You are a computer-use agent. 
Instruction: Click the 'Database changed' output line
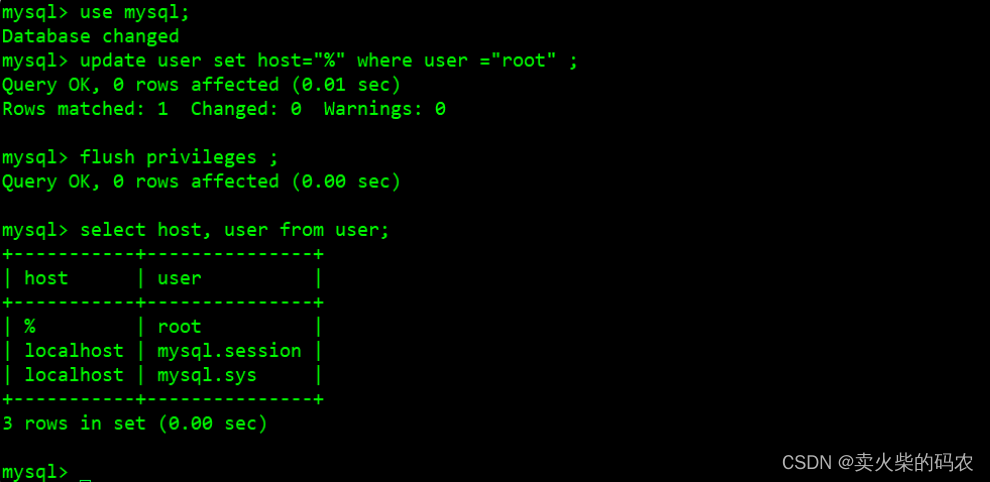point(91,36)
